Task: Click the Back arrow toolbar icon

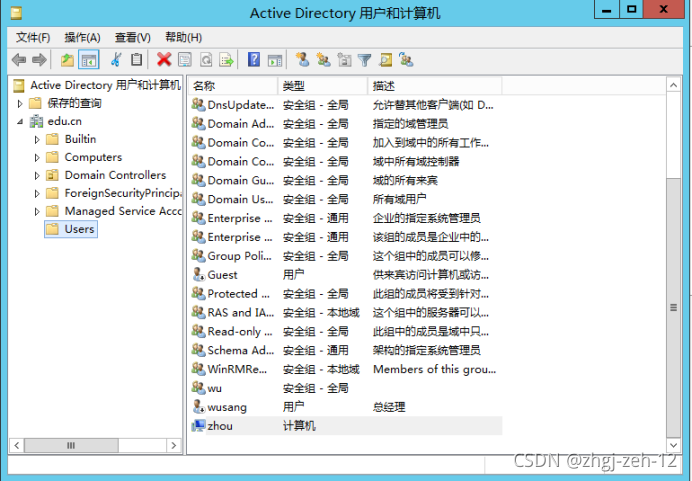Action: (19, 60)
